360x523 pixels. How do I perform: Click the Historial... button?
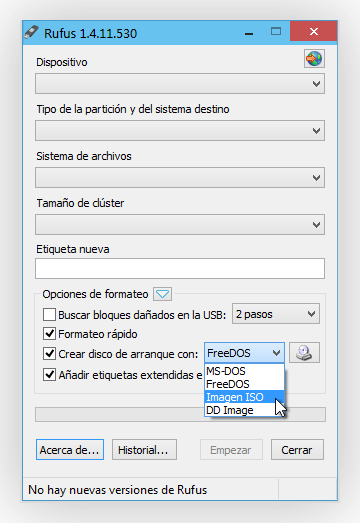click(x=144, y=450)
